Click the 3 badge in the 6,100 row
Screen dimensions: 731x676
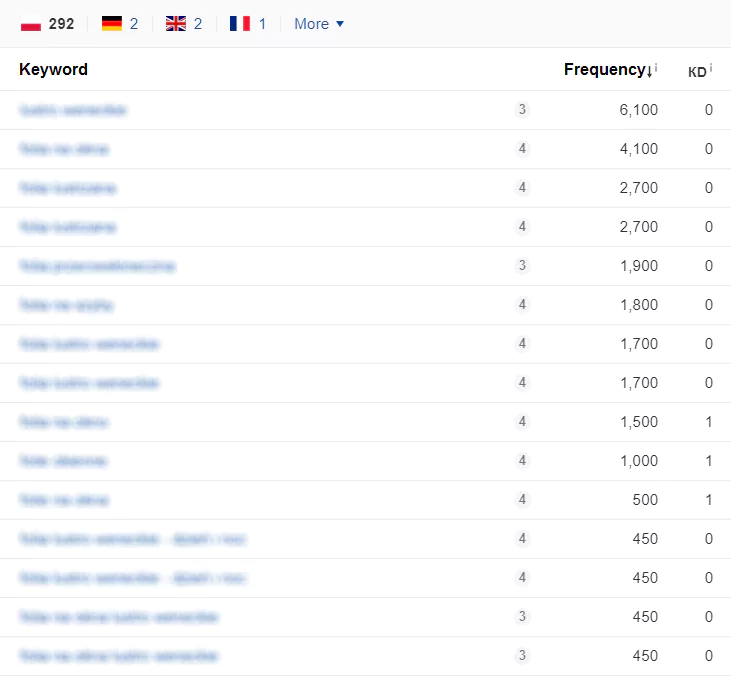522,110
